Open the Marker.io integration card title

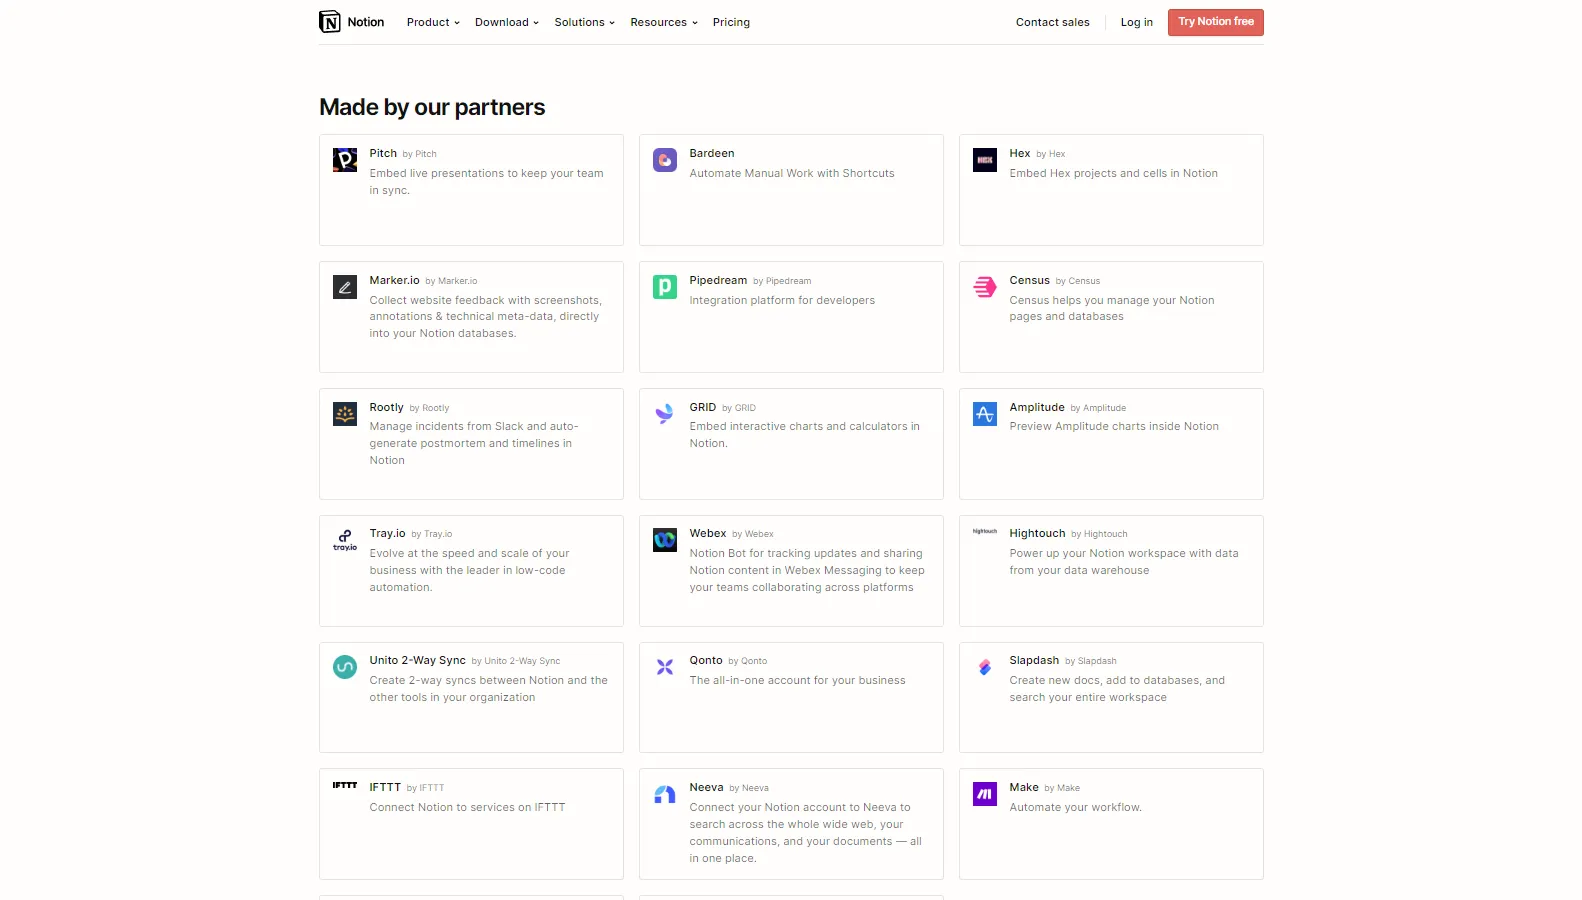[395, 281]
